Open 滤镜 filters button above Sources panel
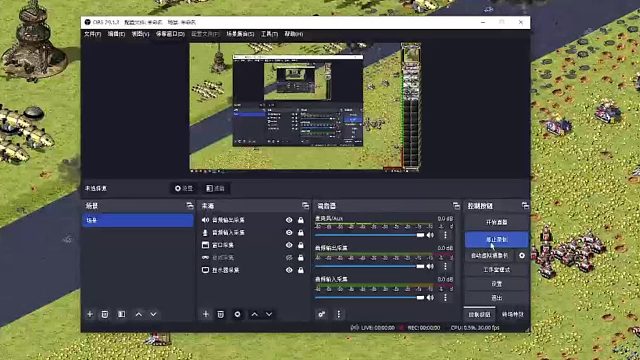 click(216, 188)
